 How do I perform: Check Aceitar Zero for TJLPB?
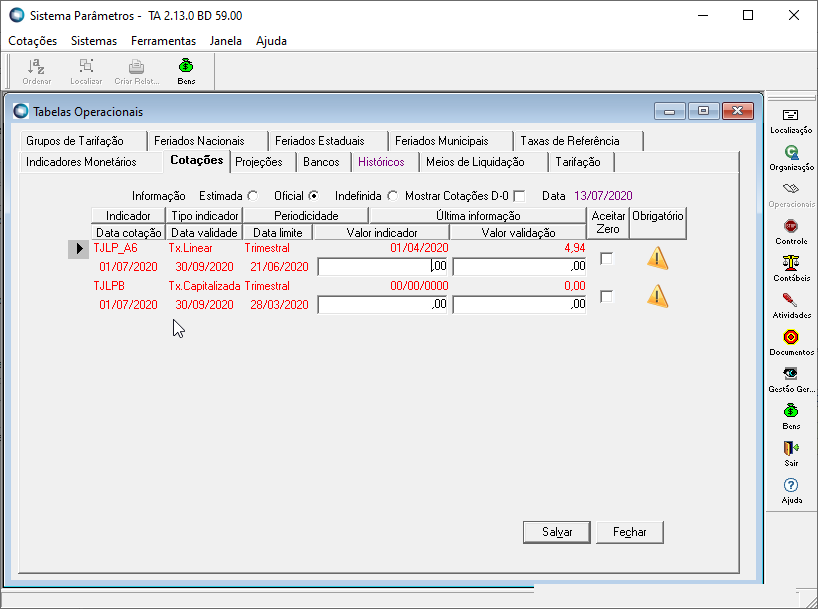(606, 296)
